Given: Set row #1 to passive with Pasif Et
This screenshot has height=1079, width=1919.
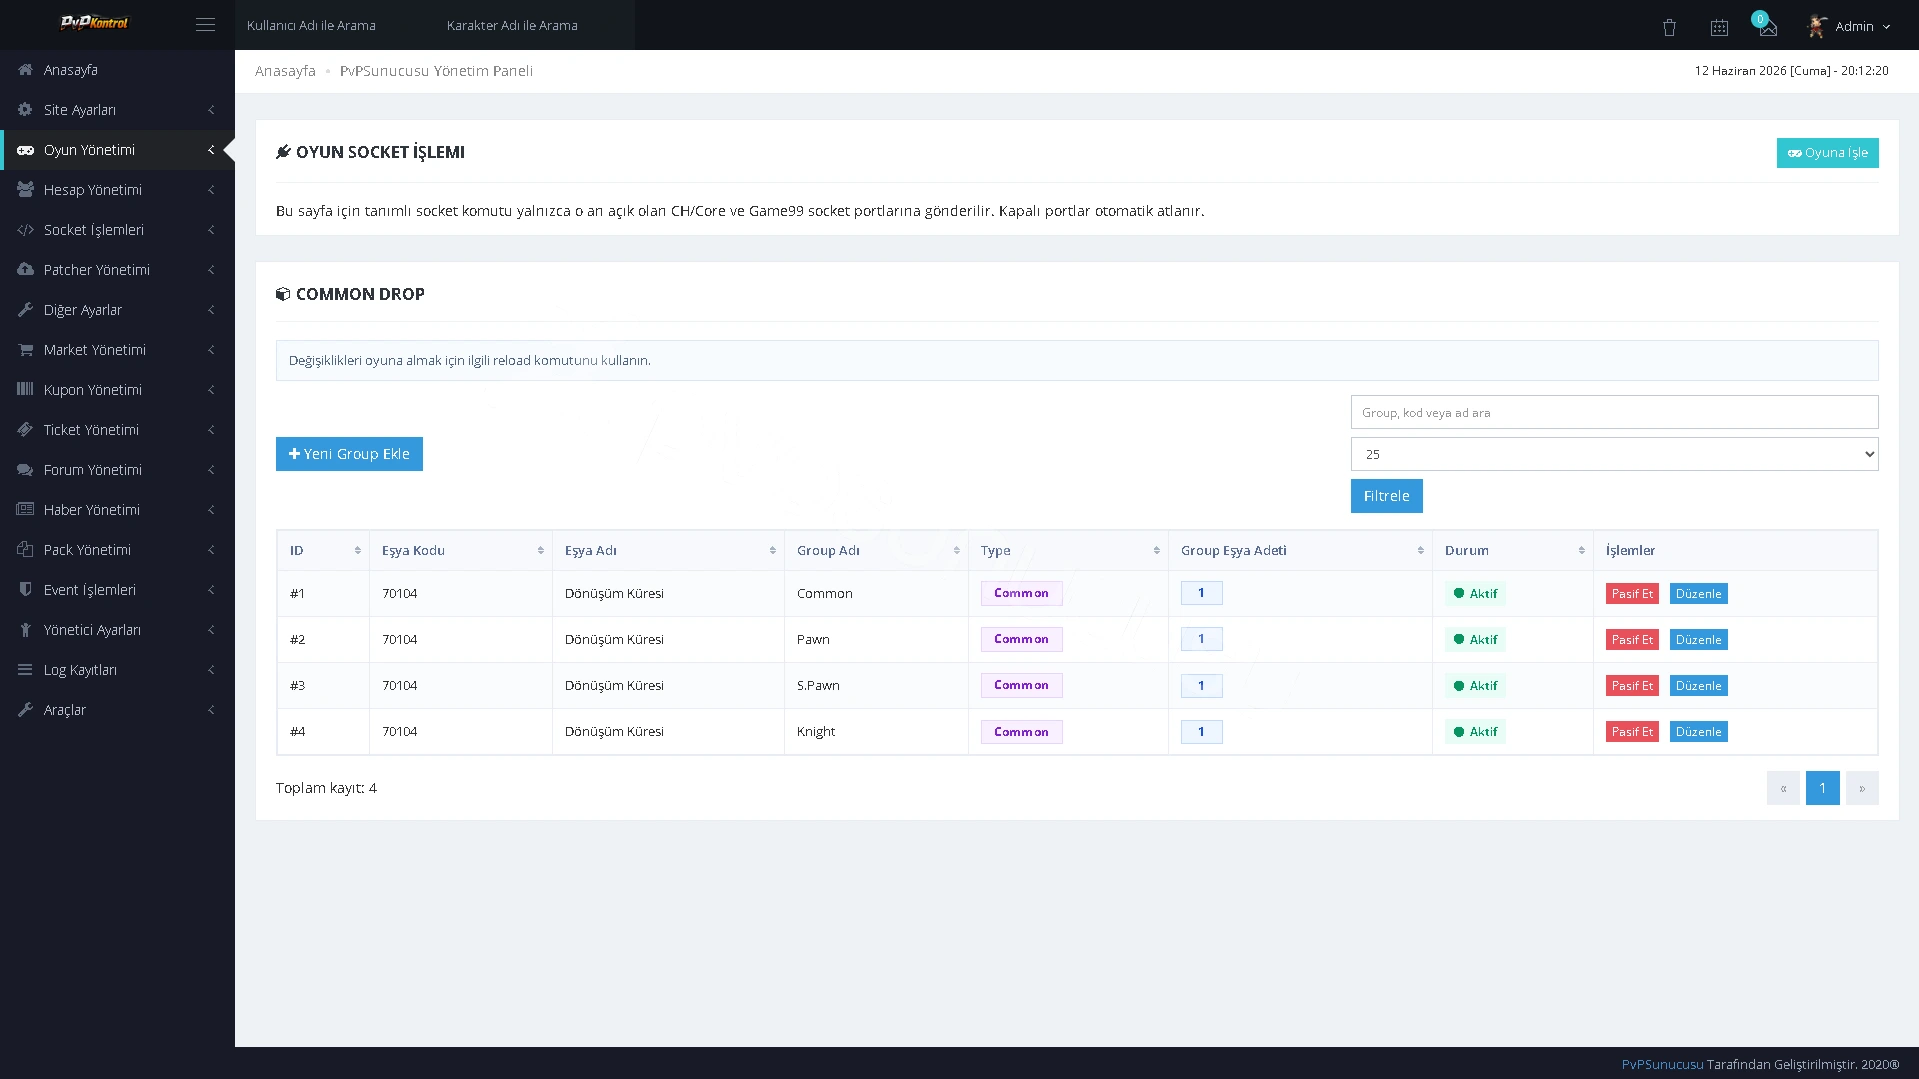Looking at the screenshot, I should click(1632, 594).
